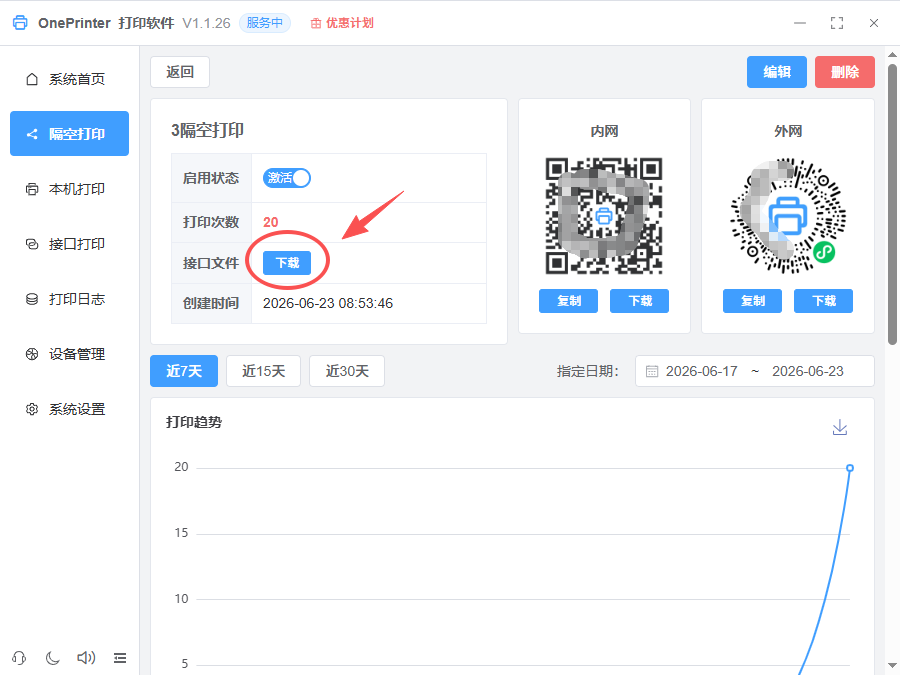Click the customer support headset icon
The width and height of the screenshot is (900, 675).
pos(19,658)
